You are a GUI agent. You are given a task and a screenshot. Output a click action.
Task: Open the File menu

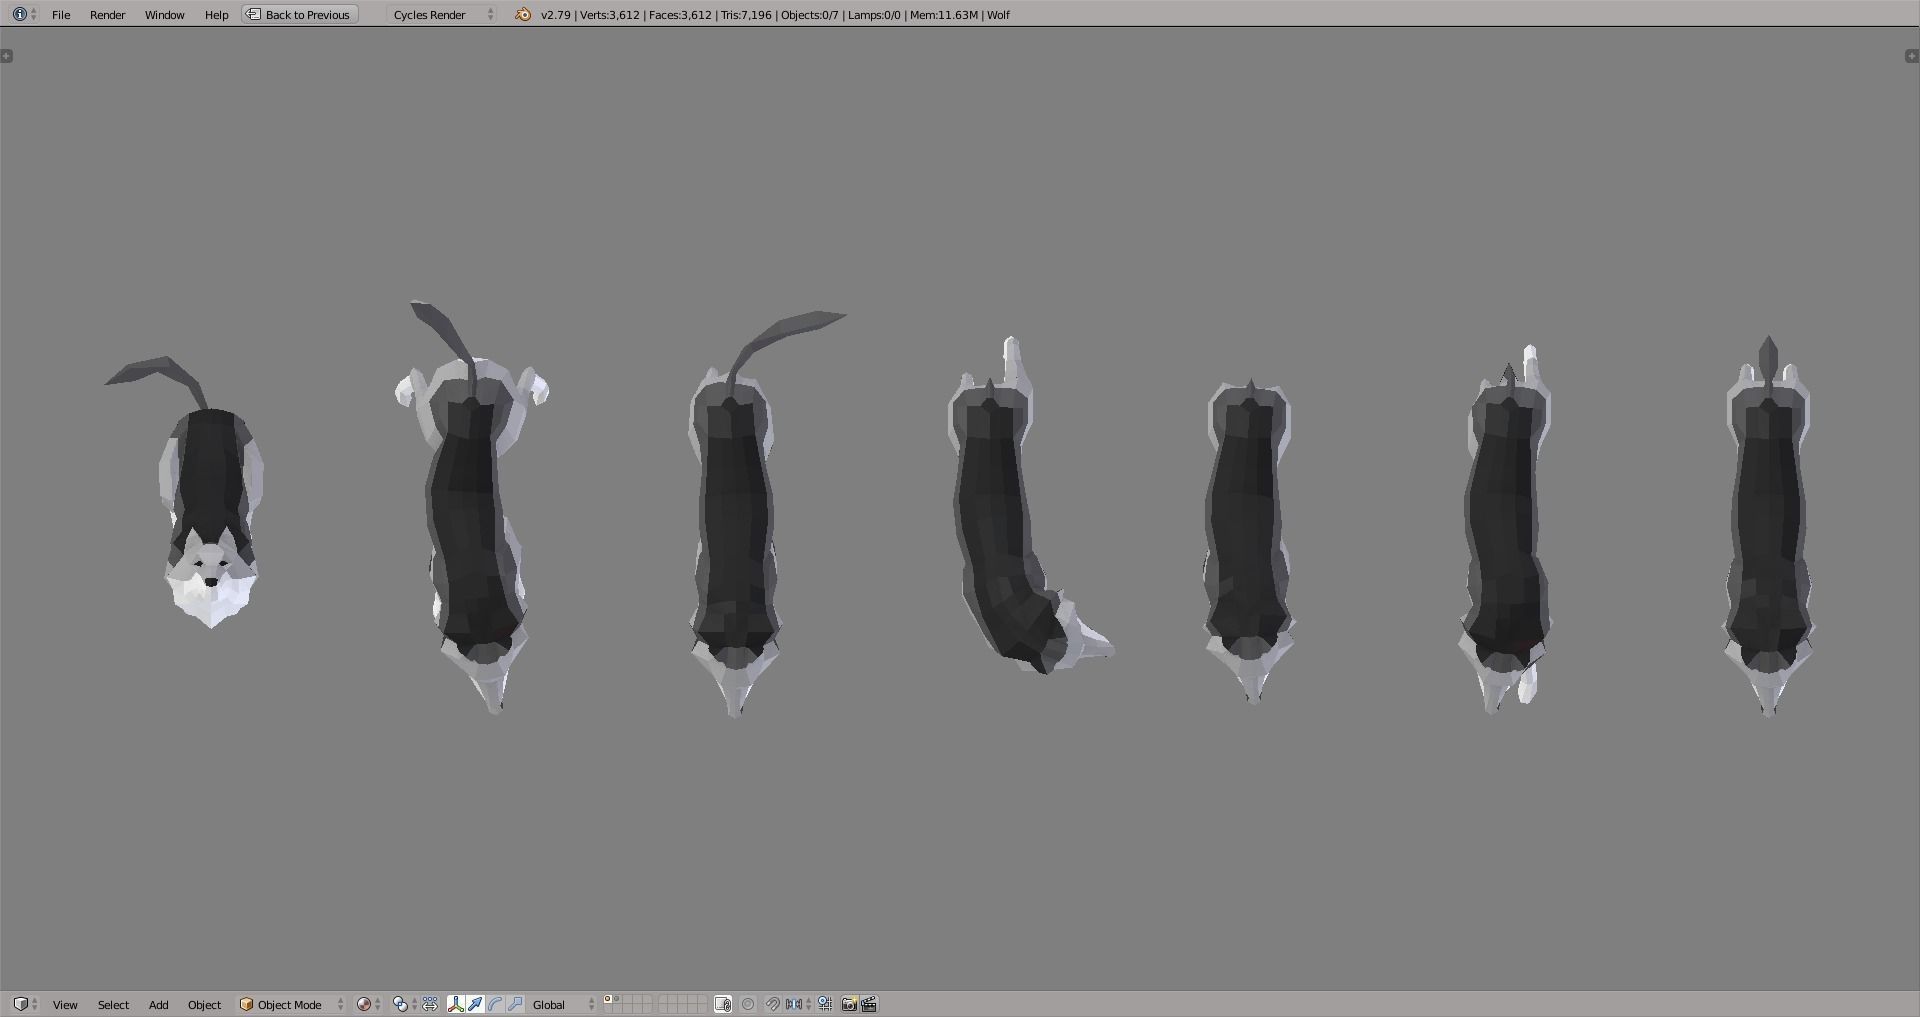pos(61,14)
